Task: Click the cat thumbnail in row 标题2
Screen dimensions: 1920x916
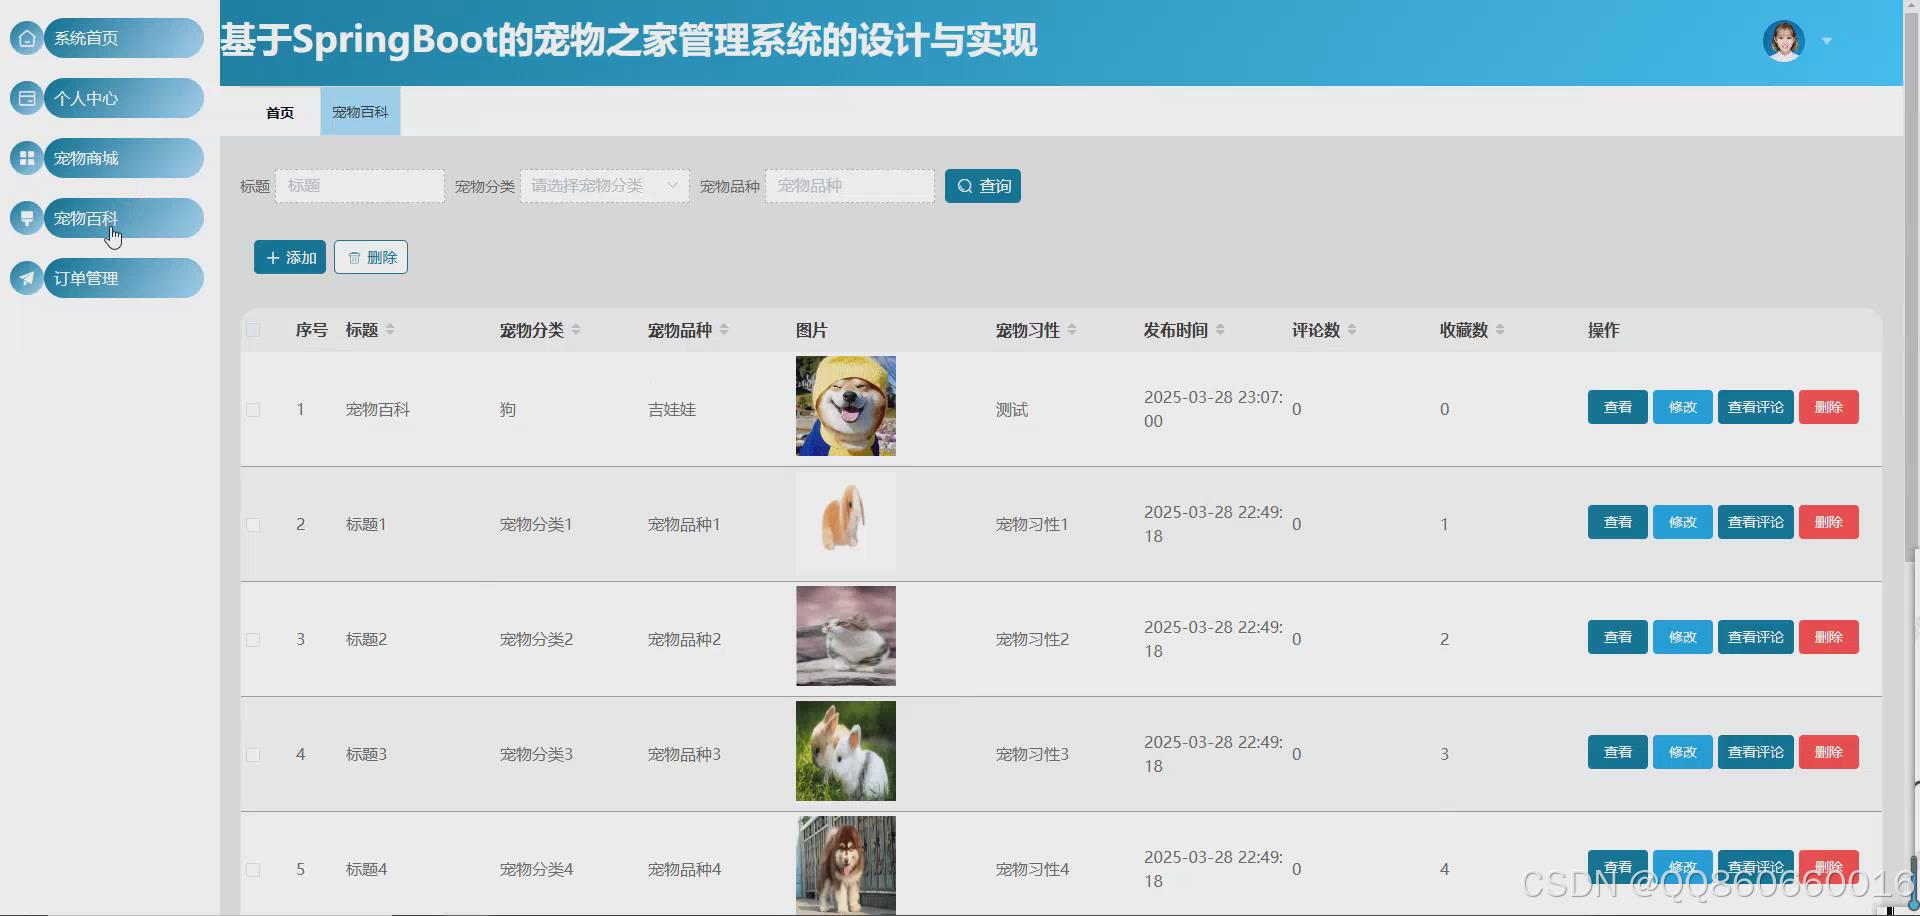Action: pyautogui.click(x=846, y=636)
